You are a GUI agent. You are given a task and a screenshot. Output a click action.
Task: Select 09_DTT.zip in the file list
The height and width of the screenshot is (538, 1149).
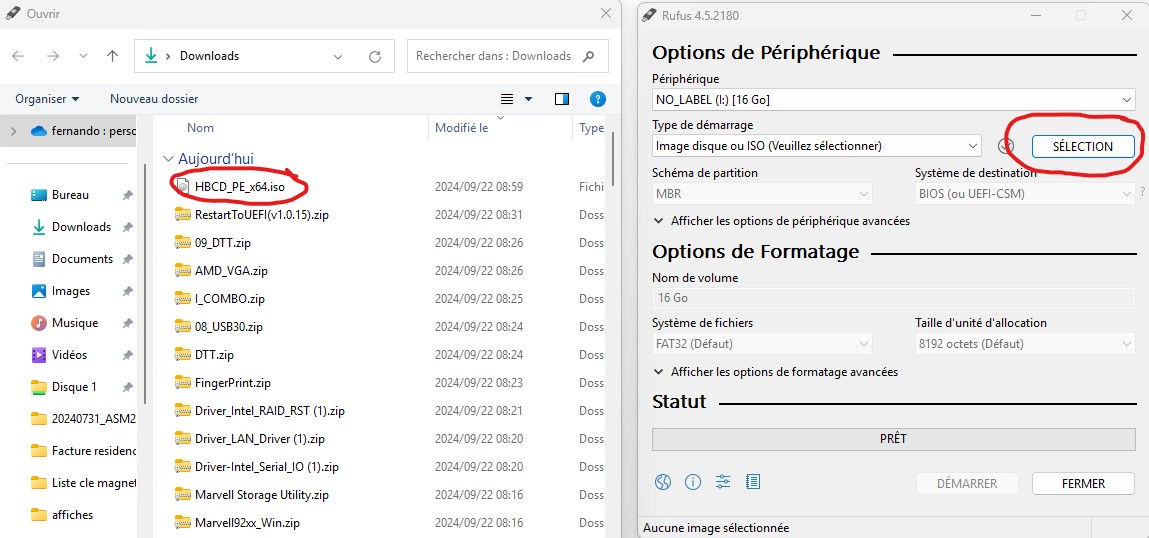click(223, 243)
